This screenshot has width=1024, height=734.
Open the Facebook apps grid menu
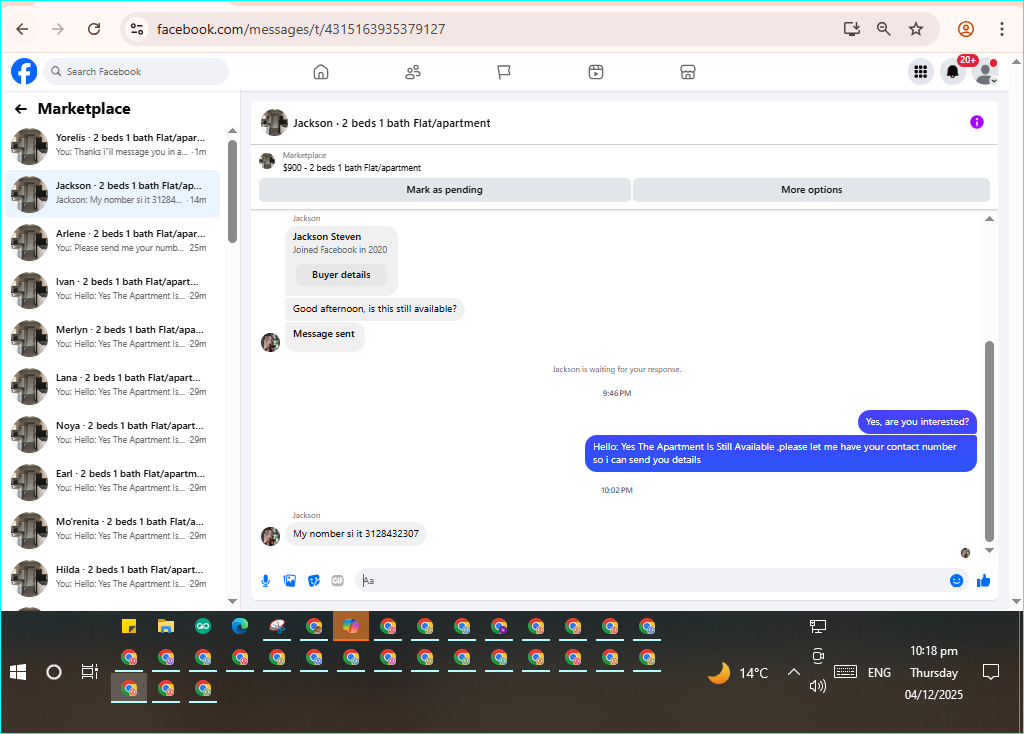[x=920, y=72]
